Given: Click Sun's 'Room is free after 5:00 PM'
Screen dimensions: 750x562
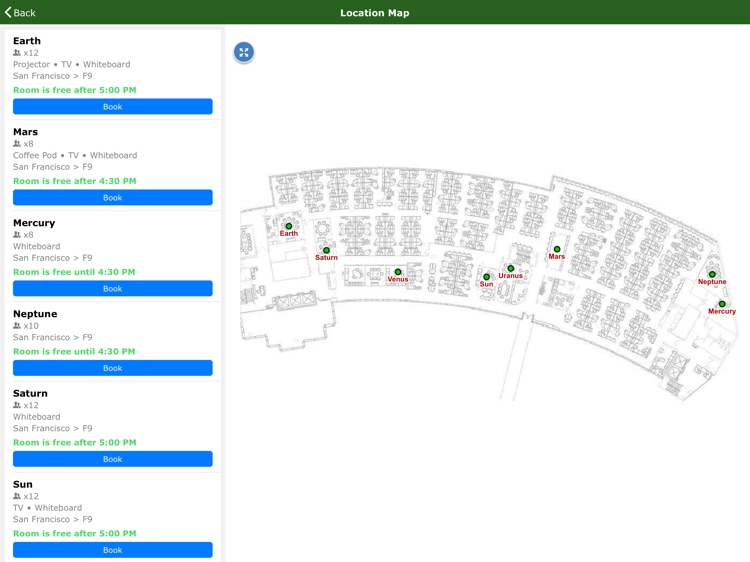Looking at the screenshot, I should pyautogui.click(x=75, y=533).
